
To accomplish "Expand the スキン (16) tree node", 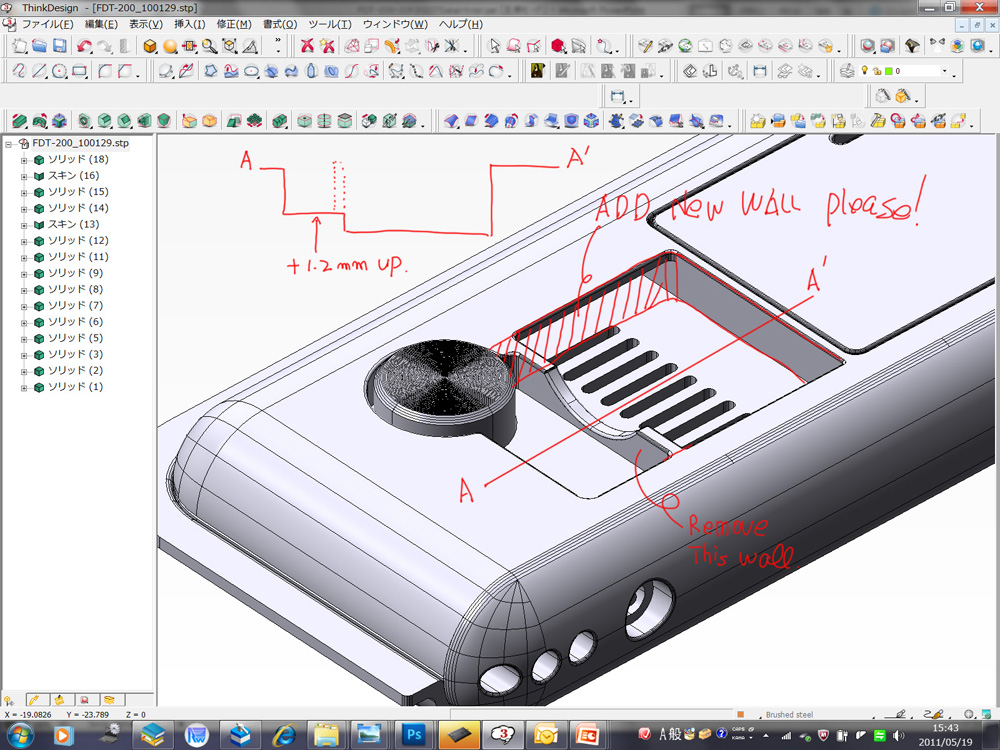I will click(x=24, y=176).
